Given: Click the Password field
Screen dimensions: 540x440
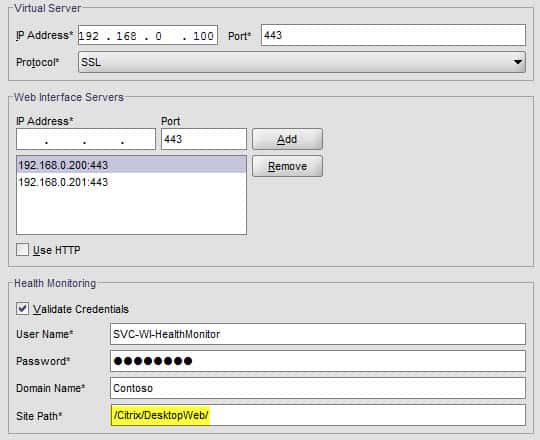Looking at the screenshot, I should (x=318, y=361).
